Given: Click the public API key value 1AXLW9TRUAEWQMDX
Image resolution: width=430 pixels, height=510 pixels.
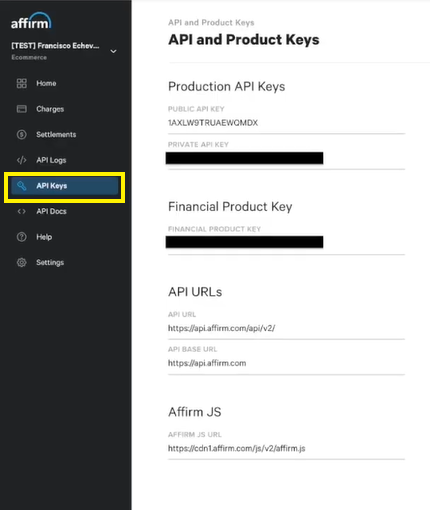Looking at the screenshot, I should tap(213, 123).
